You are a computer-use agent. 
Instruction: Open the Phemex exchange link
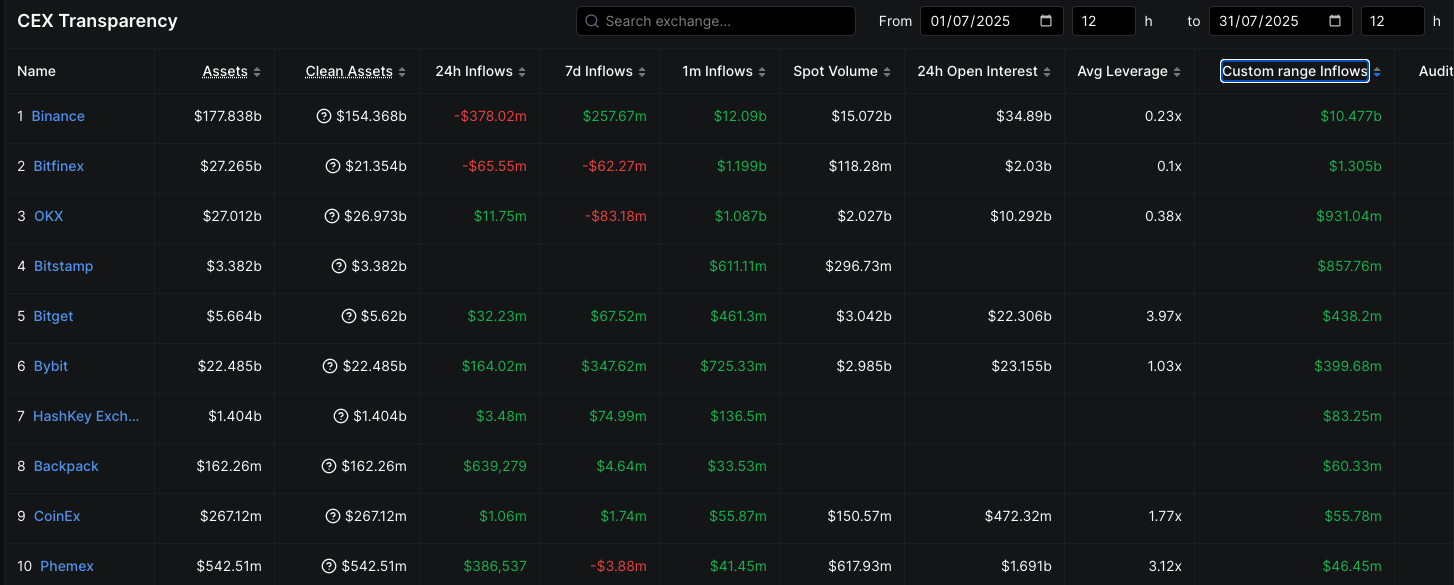[67, 566]
